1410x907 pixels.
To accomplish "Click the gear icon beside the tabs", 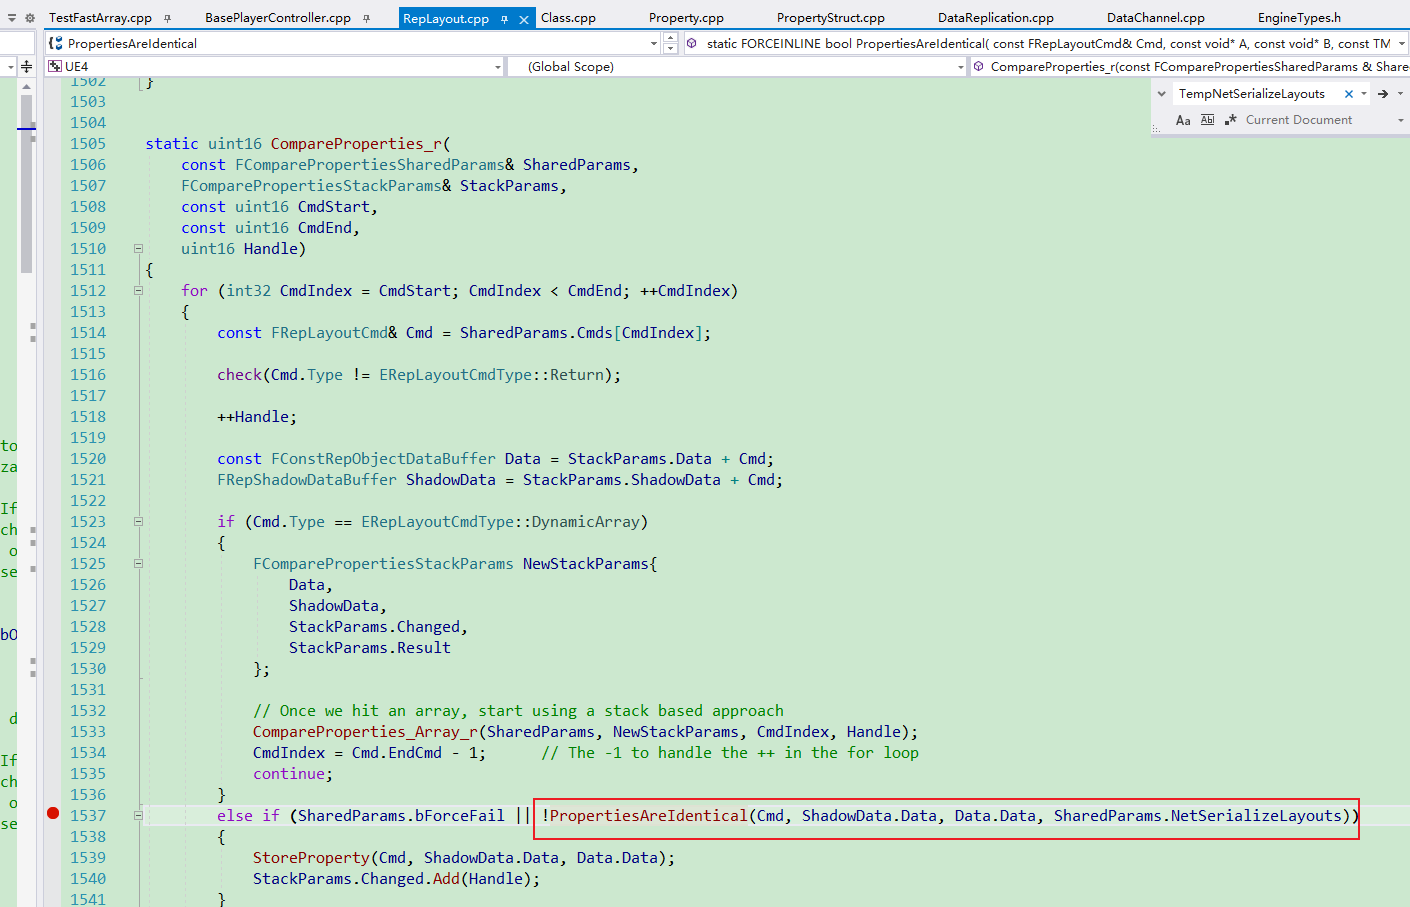I will (30, 18).
